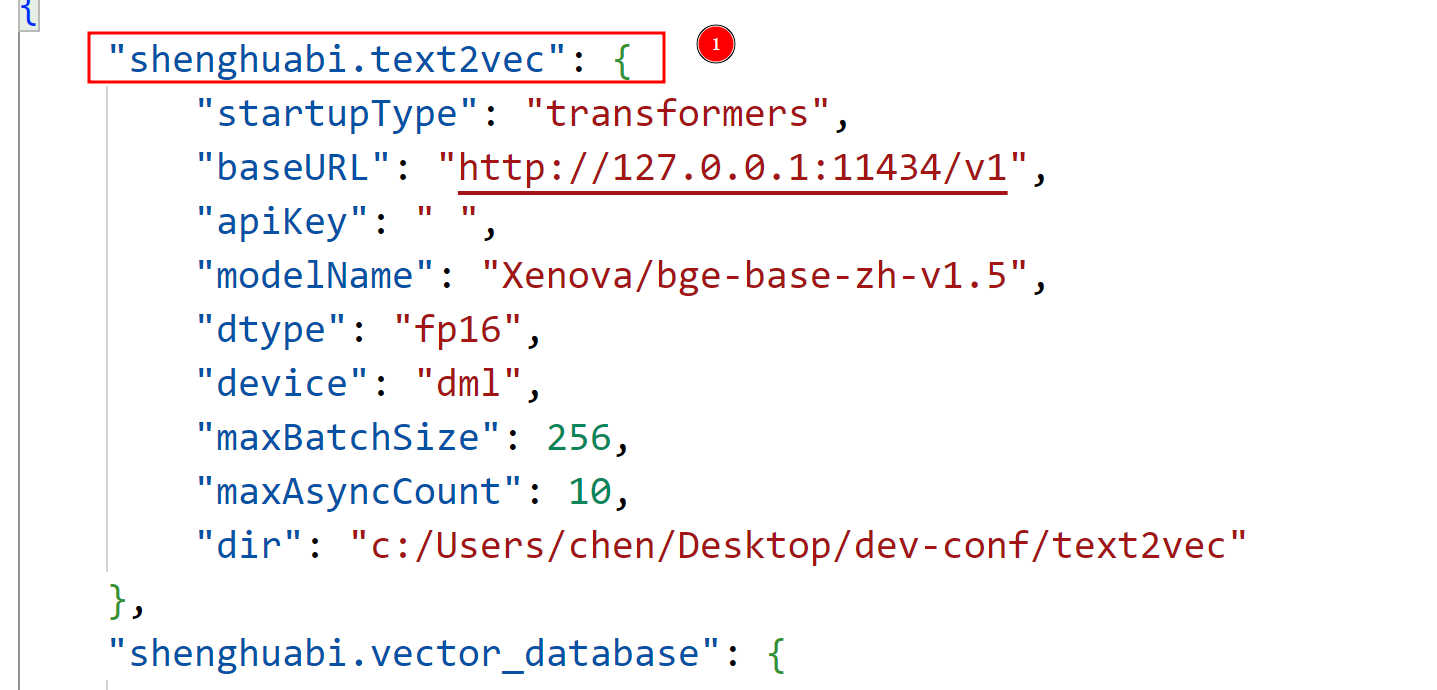Click the opening brace after vector_database
This screenshot has width=1437, height=690.
coord(777,656)
